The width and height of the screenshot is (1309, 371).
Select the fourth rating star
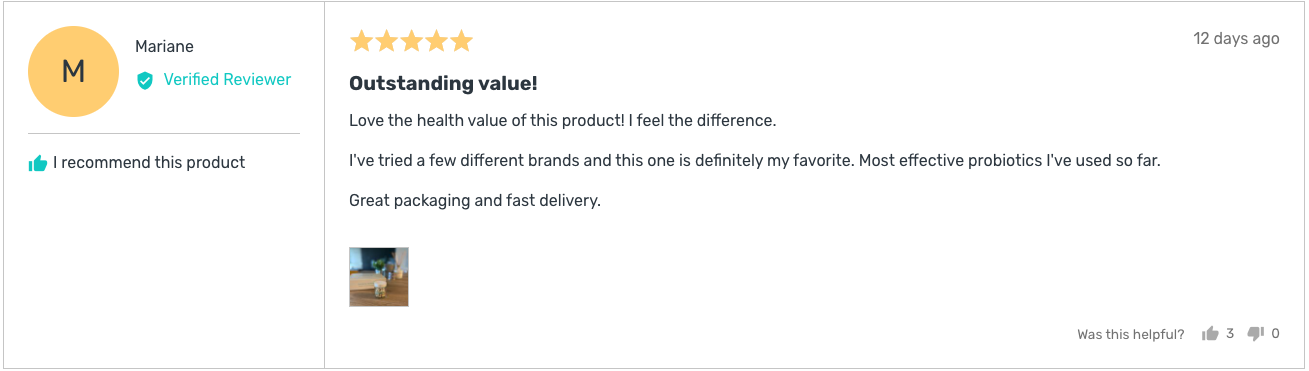coord(436,41)
